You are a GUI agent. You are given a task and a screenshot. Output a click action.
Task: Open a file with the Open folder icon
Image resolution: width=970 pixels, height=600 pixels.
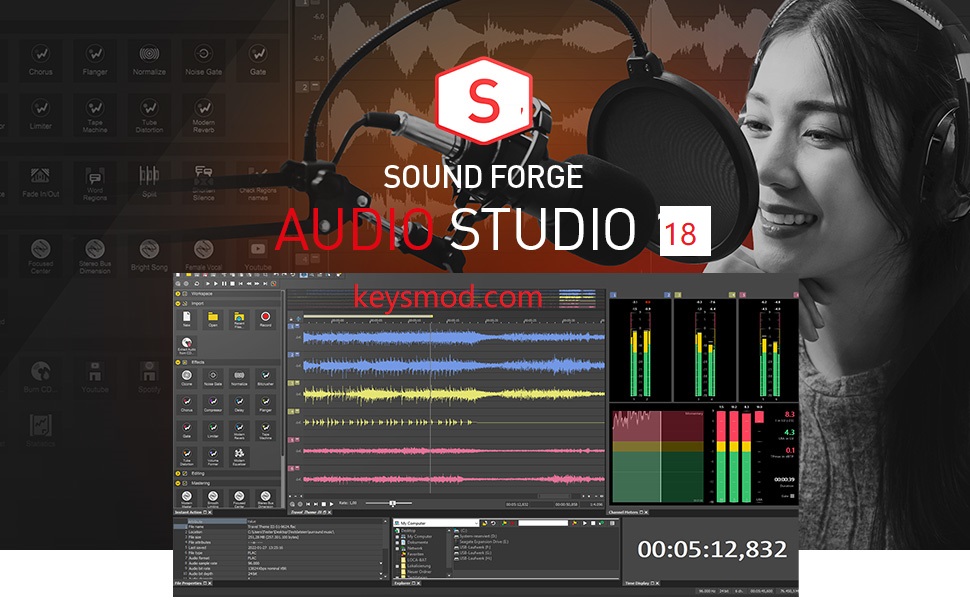(x=213, y=319)
